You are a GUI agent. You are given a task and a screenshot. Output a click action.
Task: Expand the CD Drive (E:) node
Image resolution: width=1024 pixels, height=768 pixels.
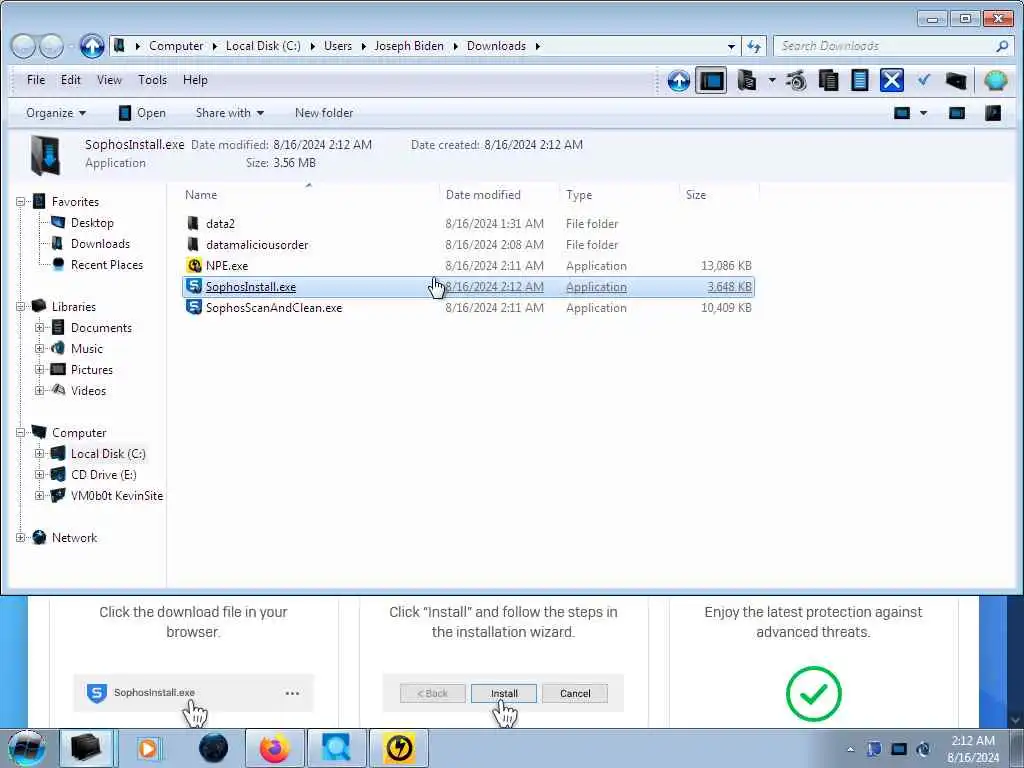tap(39, 474)
